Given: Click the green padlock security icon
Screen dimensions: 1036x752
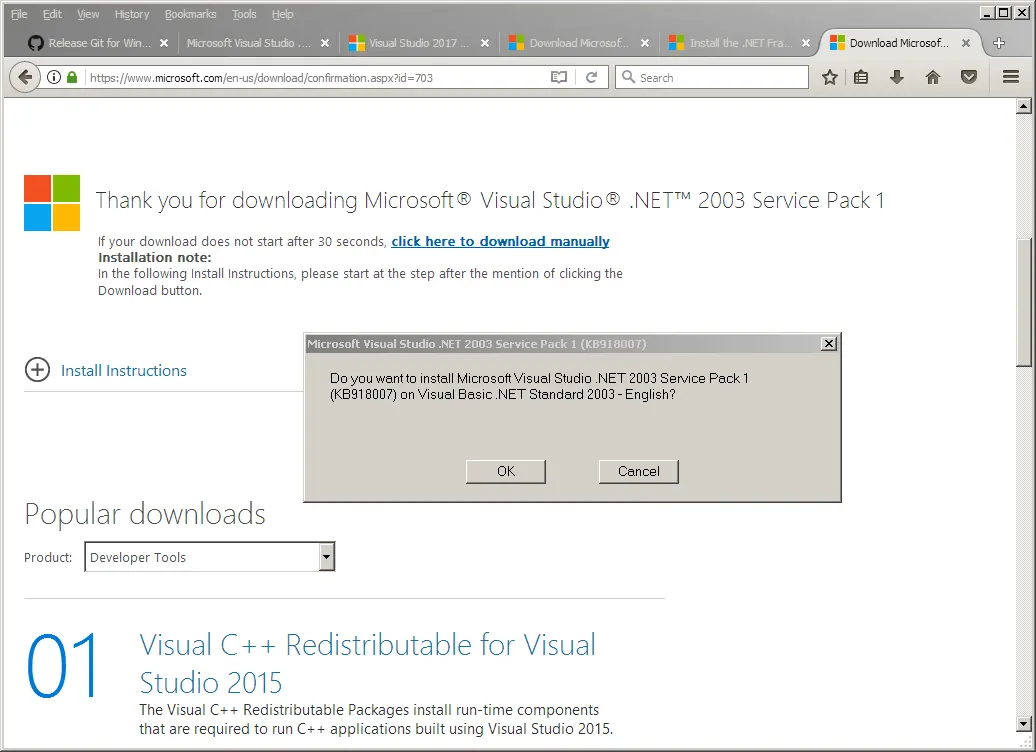Looking at the screenshot, I should coord(72,77).
